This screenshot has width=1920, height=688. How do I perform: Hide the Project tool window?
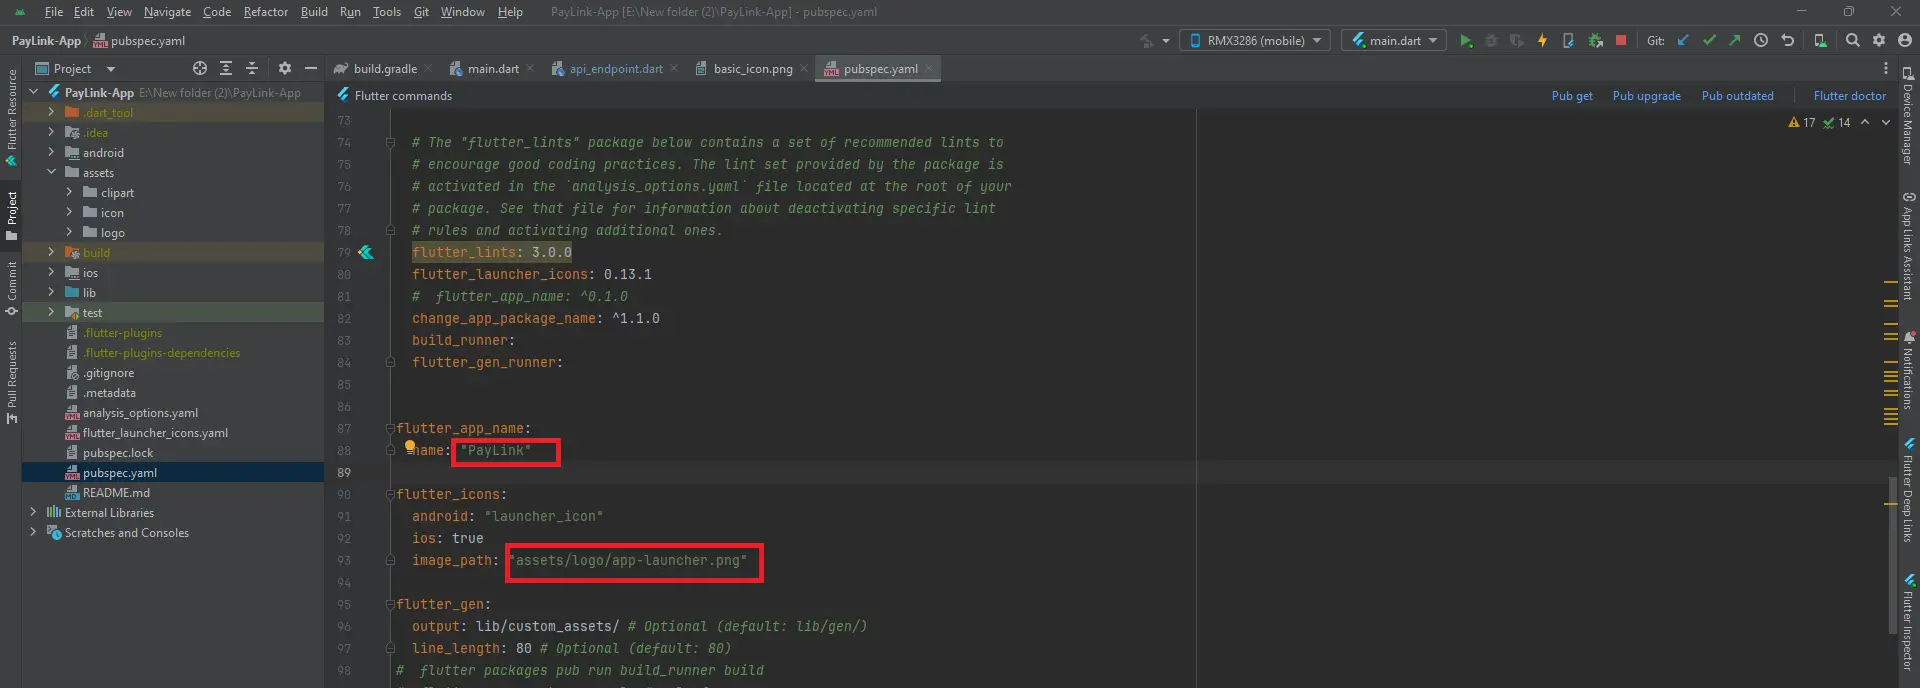[311, 69]
